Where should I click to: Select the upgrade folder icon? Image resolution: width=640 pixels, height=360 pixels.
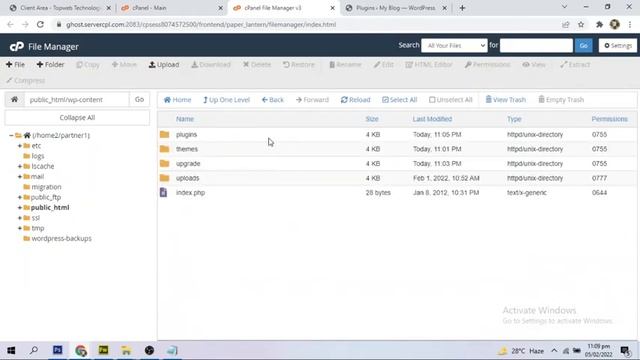pos(164,164)
